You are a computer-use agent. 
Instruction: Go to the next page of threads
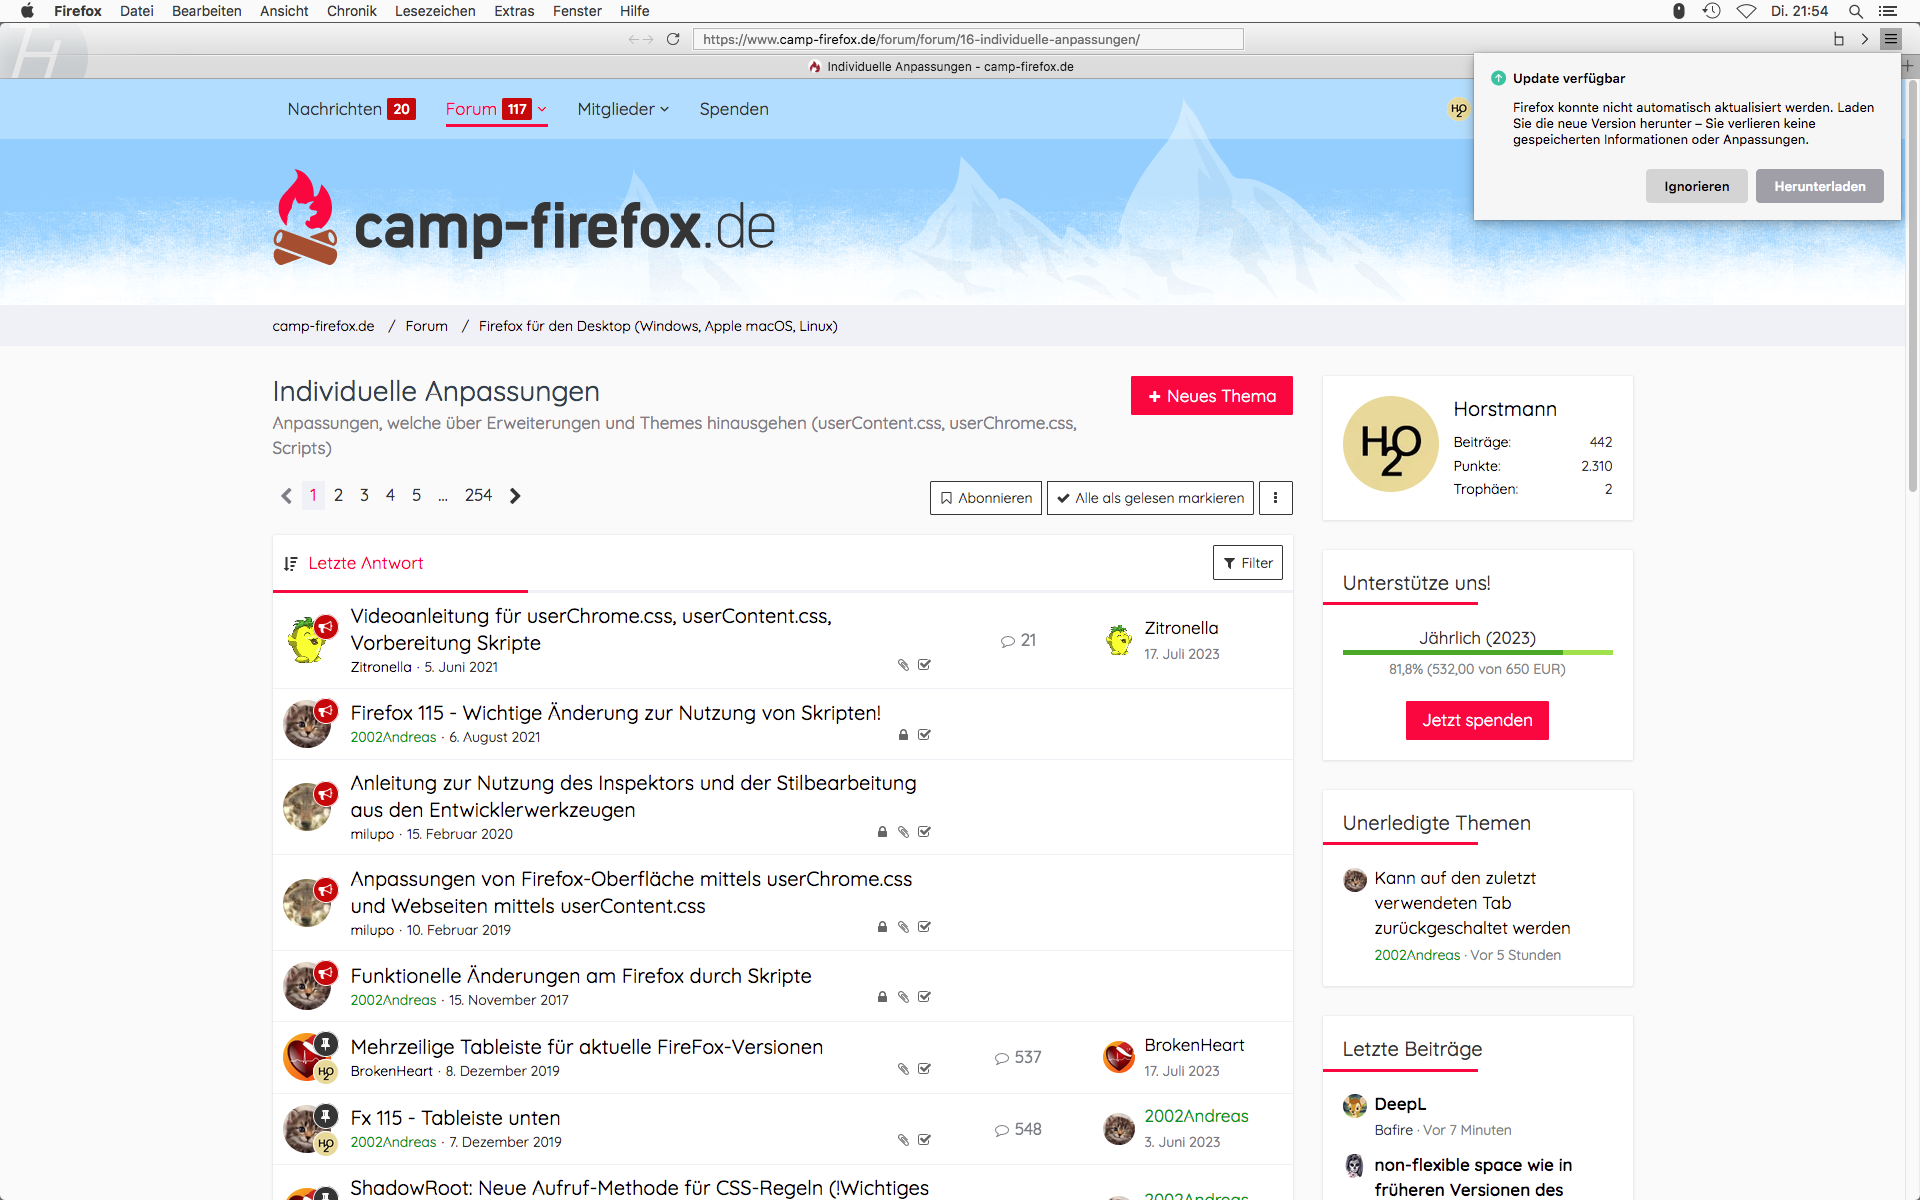click(x=515, y=496)
